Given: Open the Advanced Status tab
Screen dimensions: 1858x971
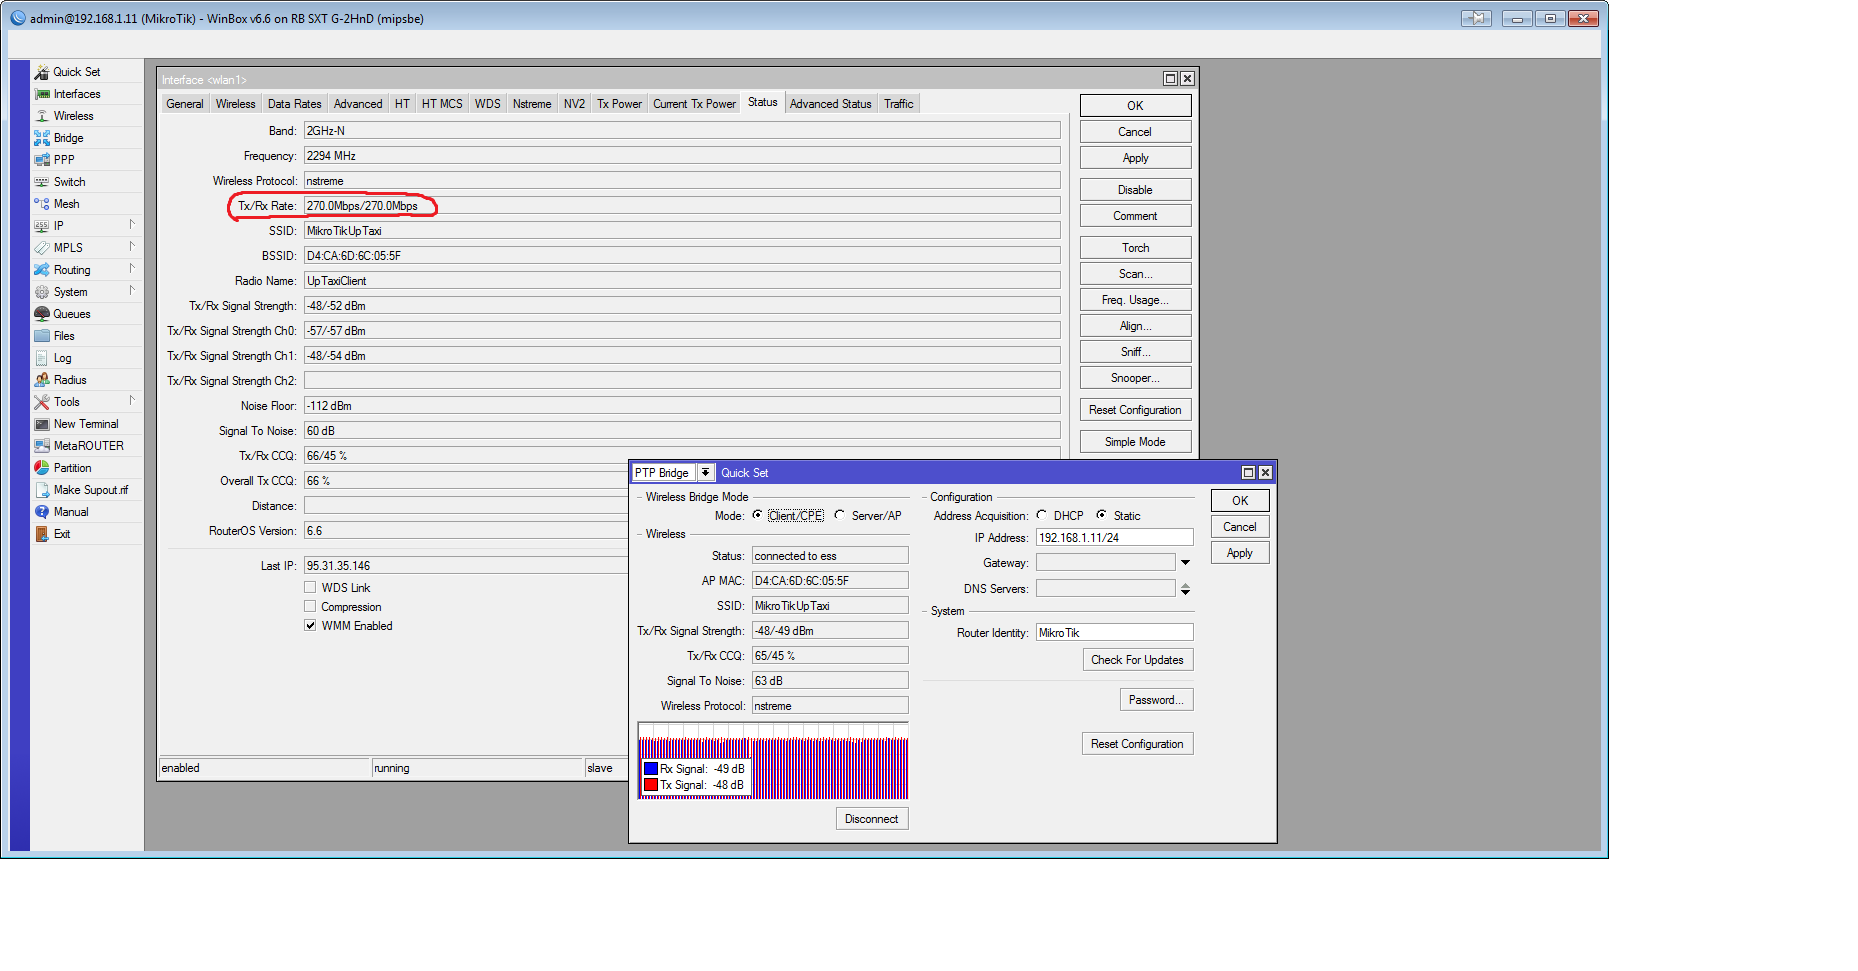Looking at the screenshot, I should pos(830,104).
